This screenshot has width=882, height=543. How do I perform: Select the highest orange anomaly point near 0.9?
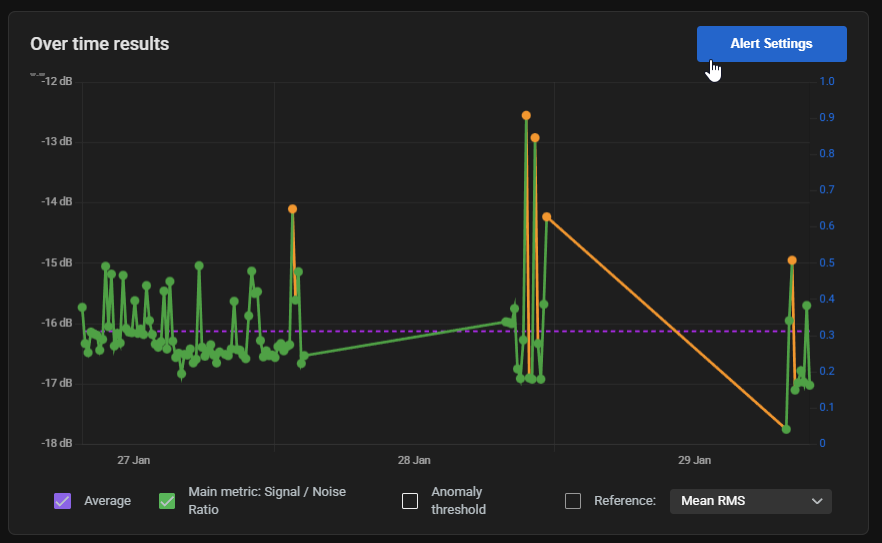point(526,116)
